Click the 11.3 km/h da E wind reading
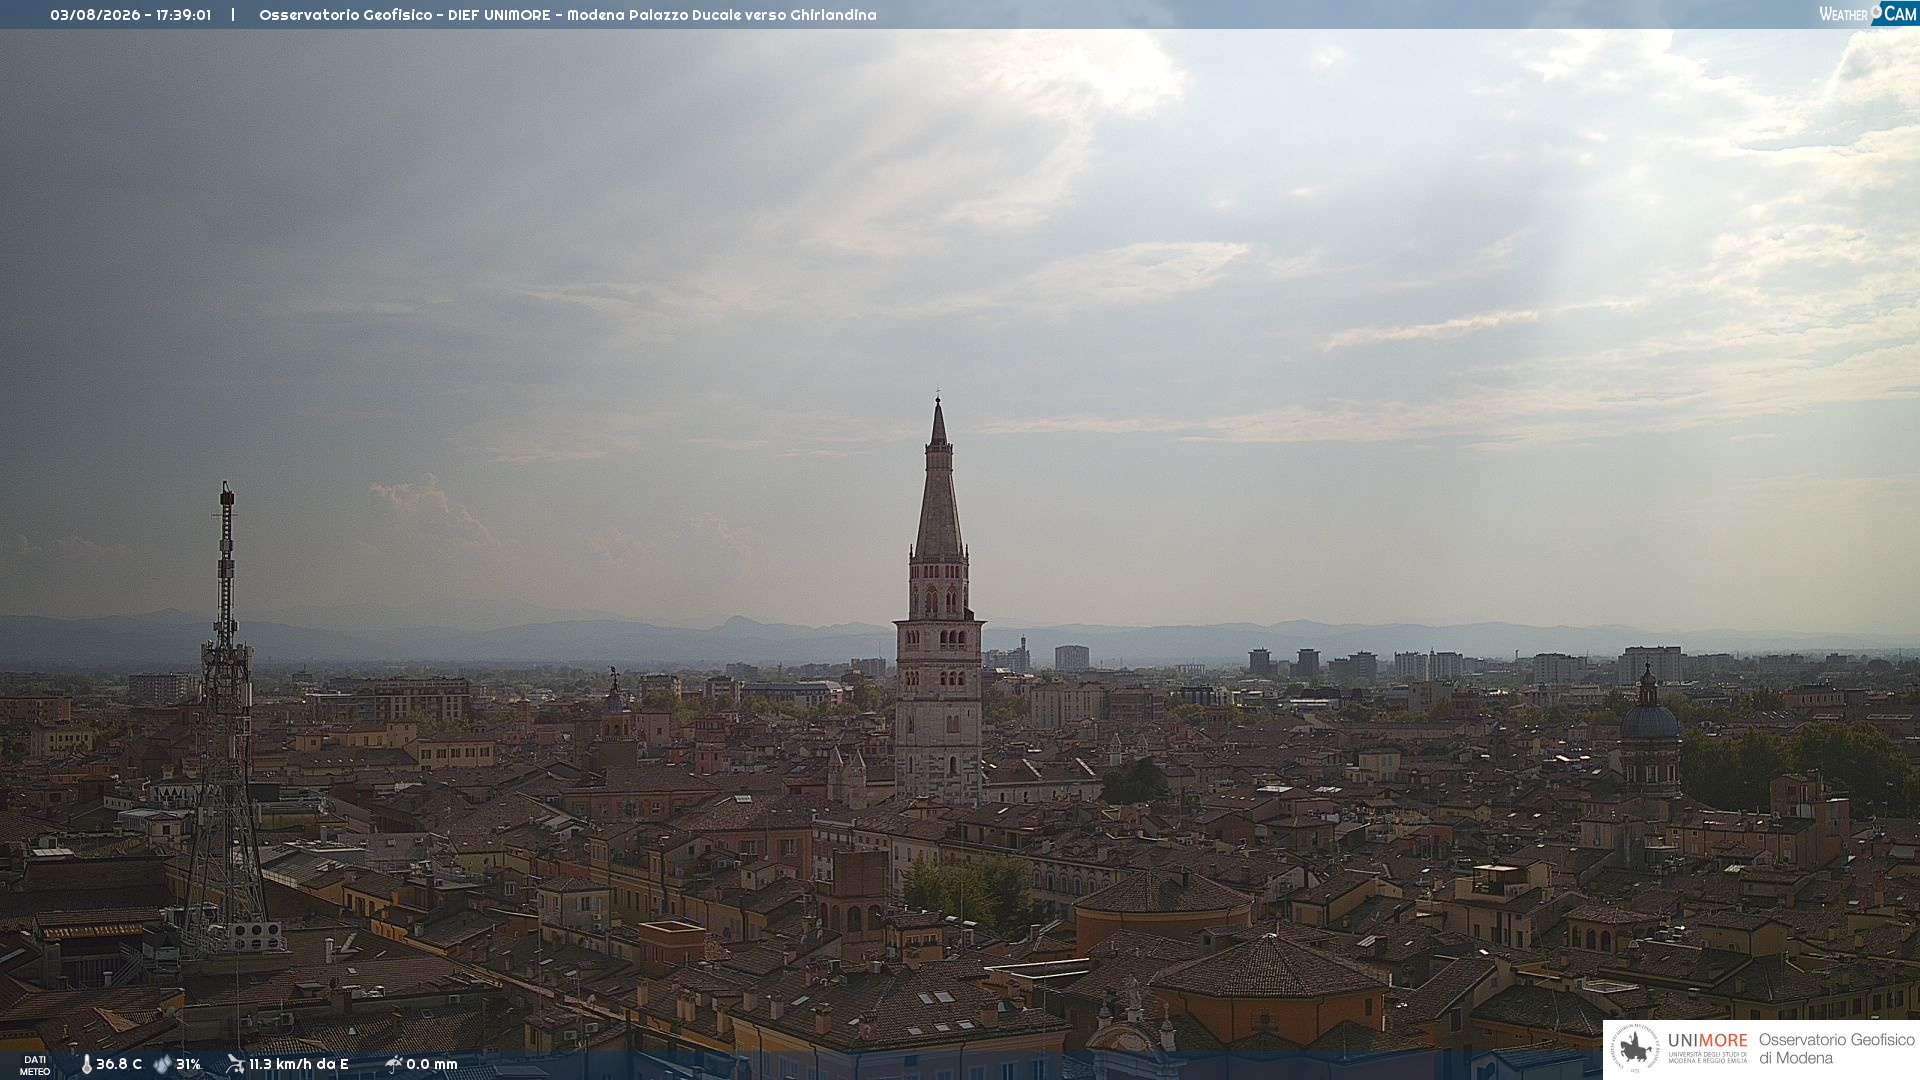The image size is (1920, 1080). [299, 1065]
